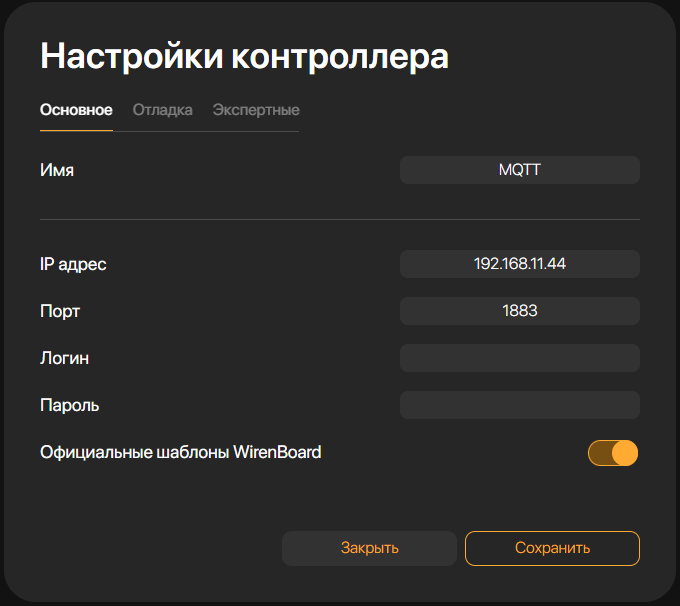680x606 pixels.
Task: Disable the Официальные шаблоны WirenBoard toggle
Action: coord(612,453)
